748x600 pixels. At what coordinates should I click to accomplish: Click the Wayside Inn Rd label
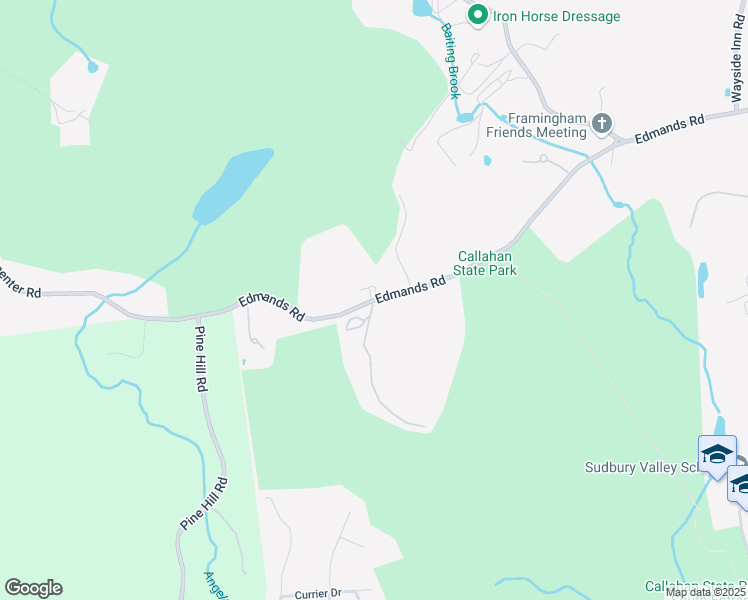click(737, 57)
